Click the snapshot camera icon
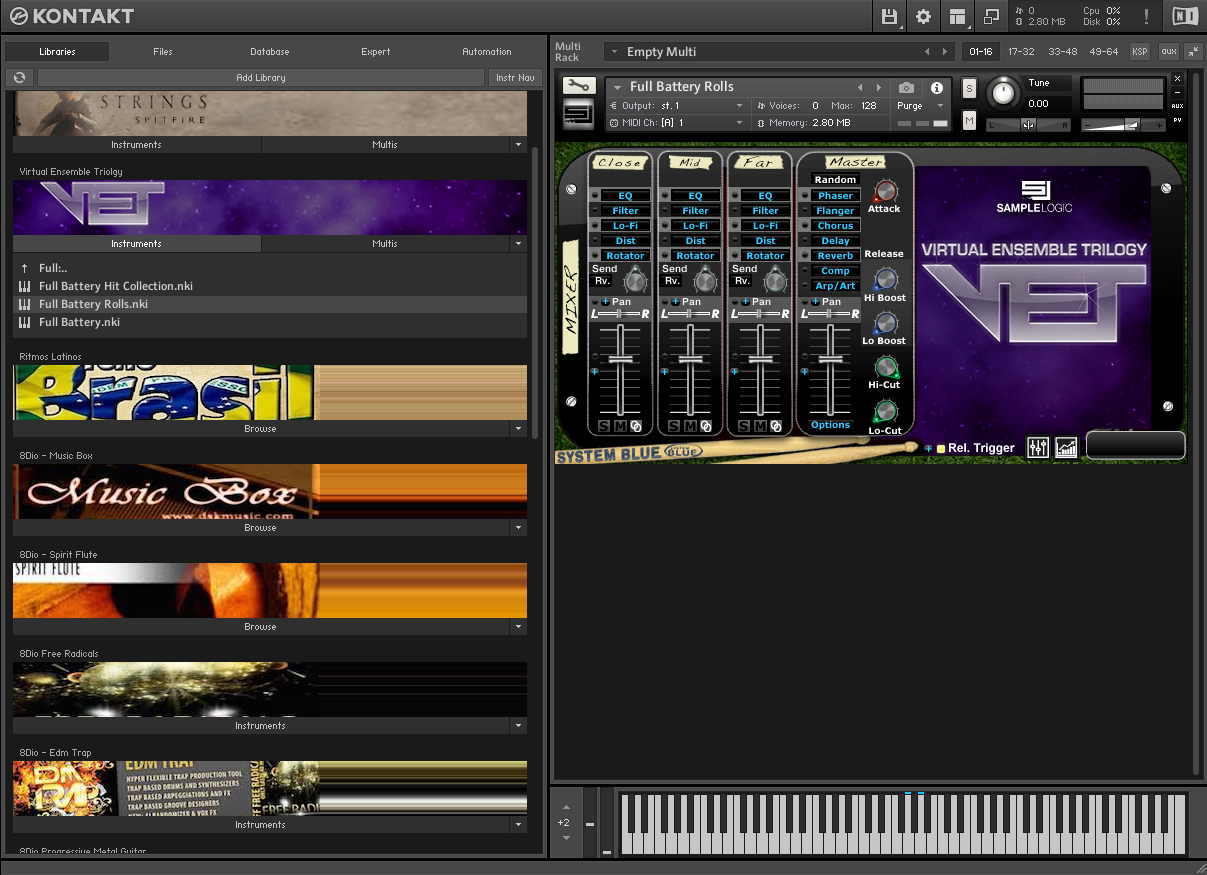The height and width of the screenshot is (875, 1207). click(x=906, y=88)
